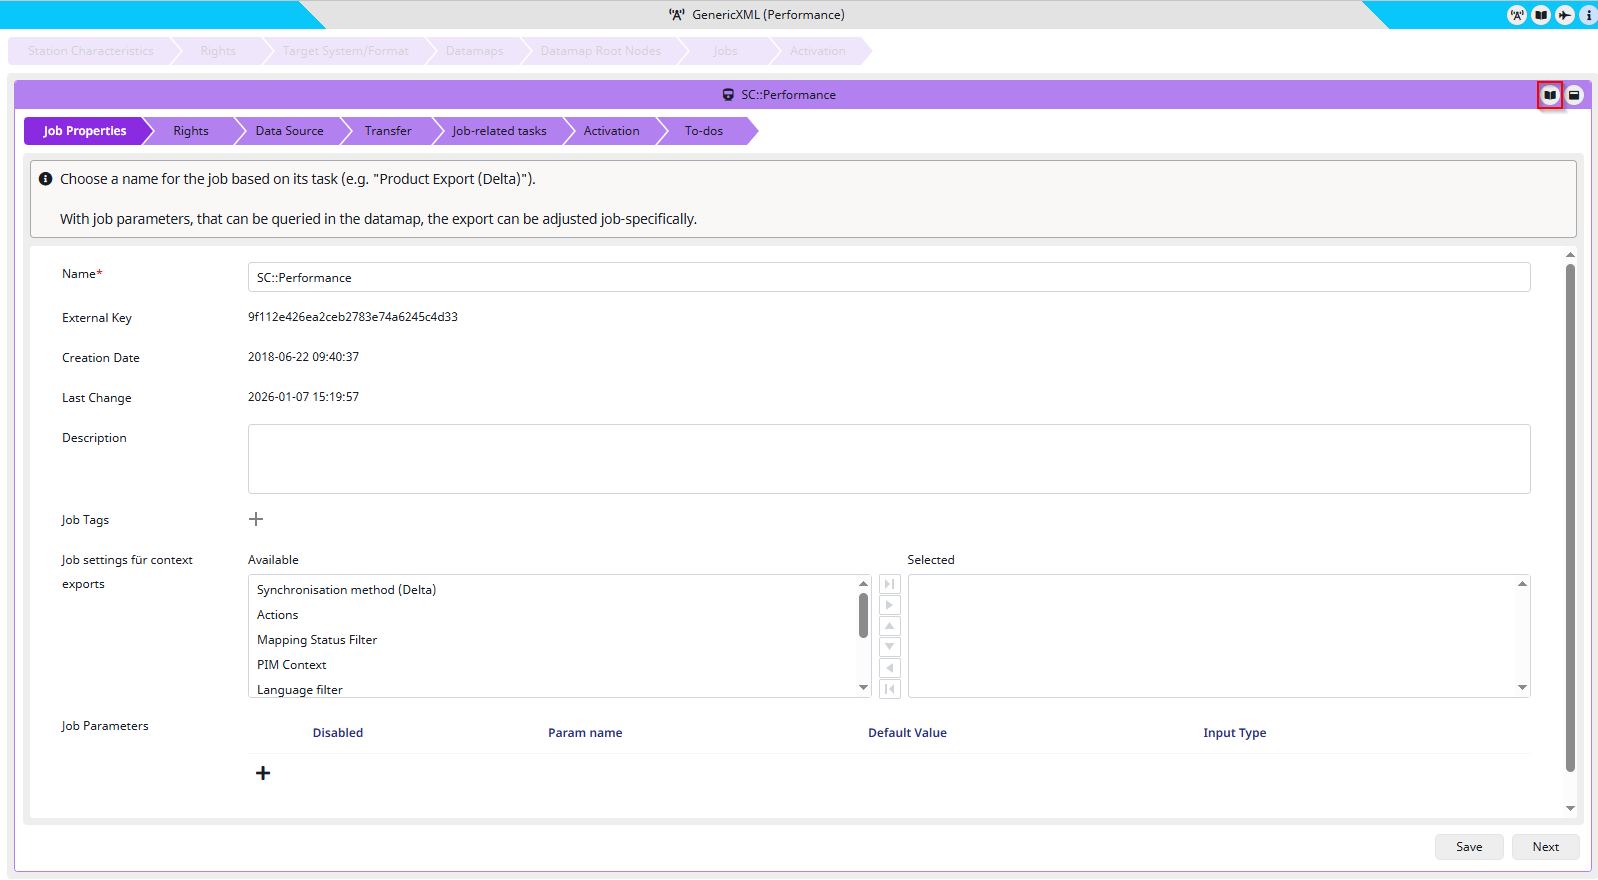Add a job parameter with the bold plus
The width and height of the screenshot is (1598, 880).
tap(263, 773)
